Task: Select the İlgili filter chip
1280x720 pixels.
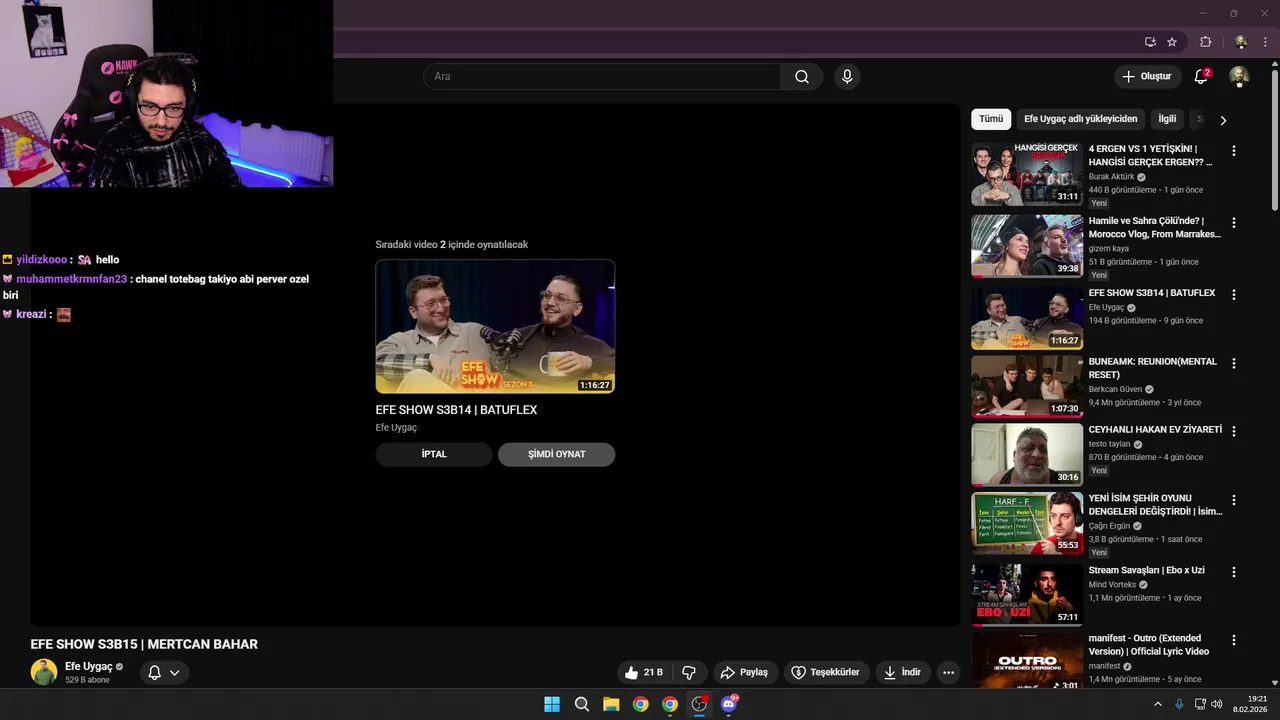Action: coord(1167,119)
